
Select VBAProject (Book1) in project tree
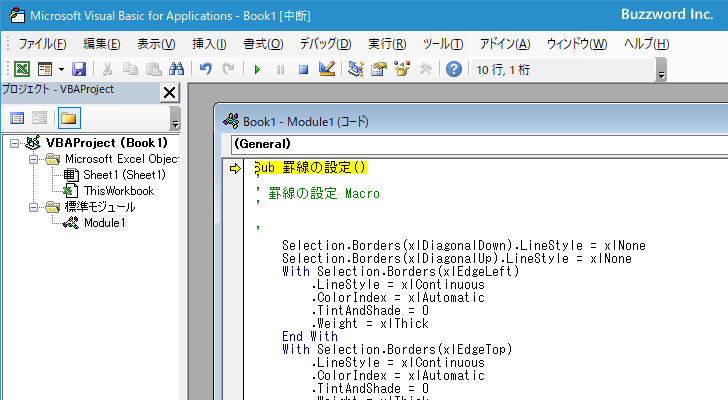[x=106, y=143]
